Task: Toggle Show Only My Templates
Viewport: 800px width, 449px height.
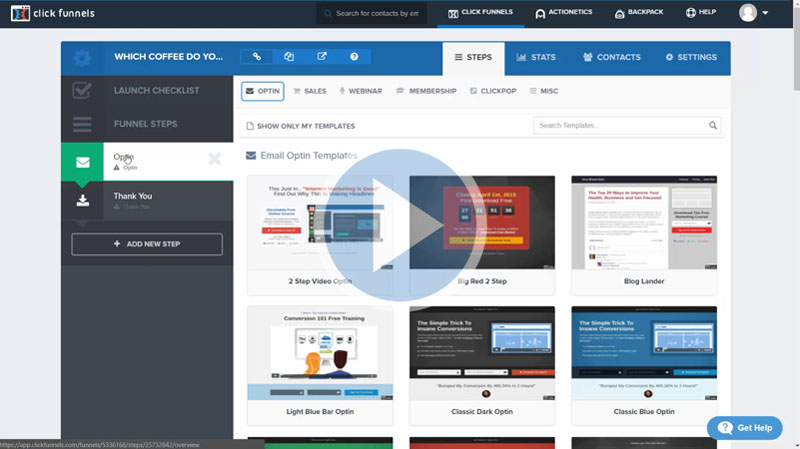Action: coord(300,126)
